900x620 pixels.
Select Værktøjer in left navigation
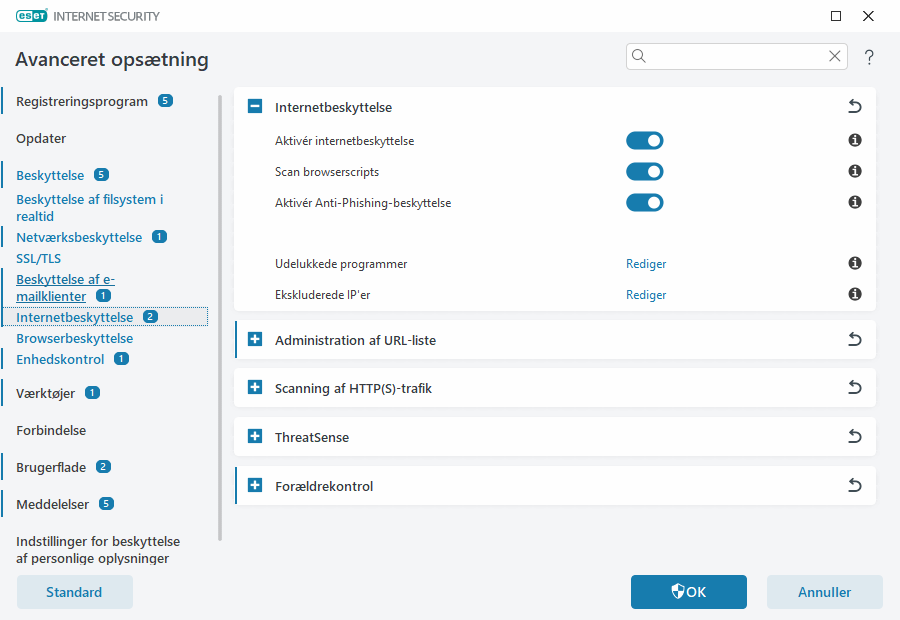coord(47,393)
